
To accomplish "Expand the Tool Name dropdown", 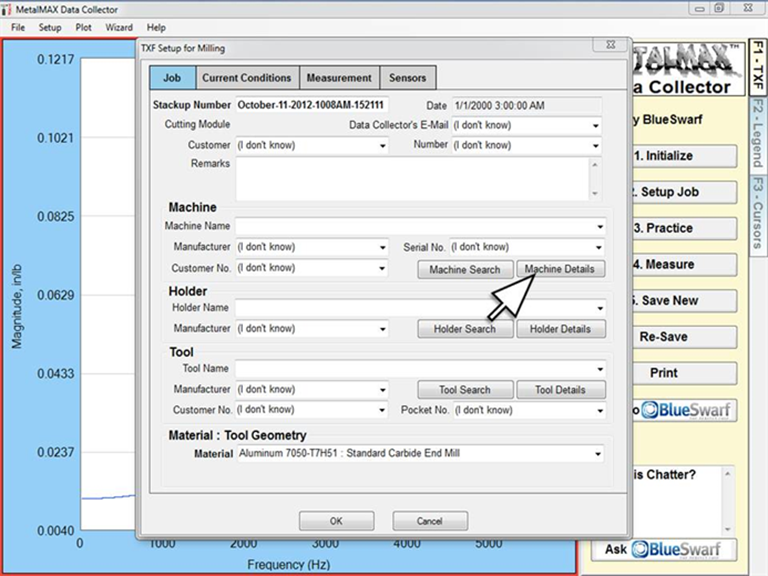I will pos(600,369).
